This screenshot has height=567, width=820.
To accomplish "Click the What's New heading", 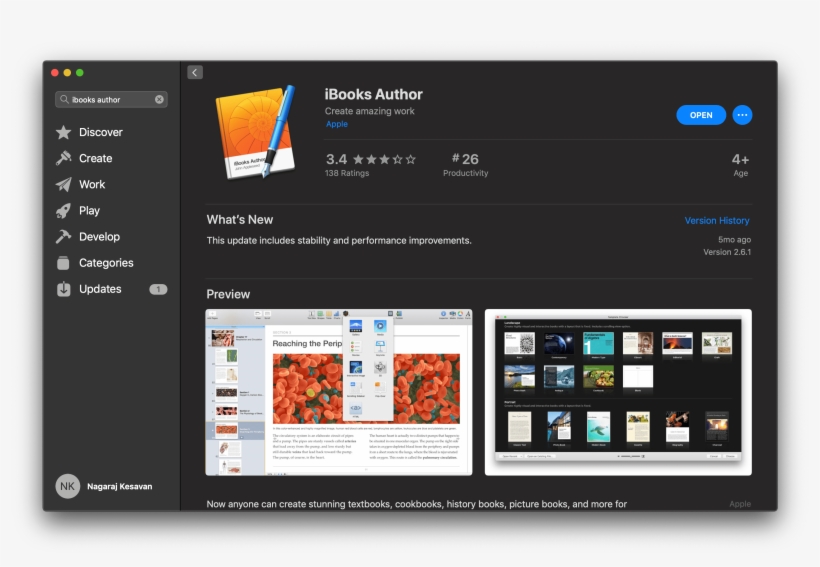I will (x=240, y=220).
